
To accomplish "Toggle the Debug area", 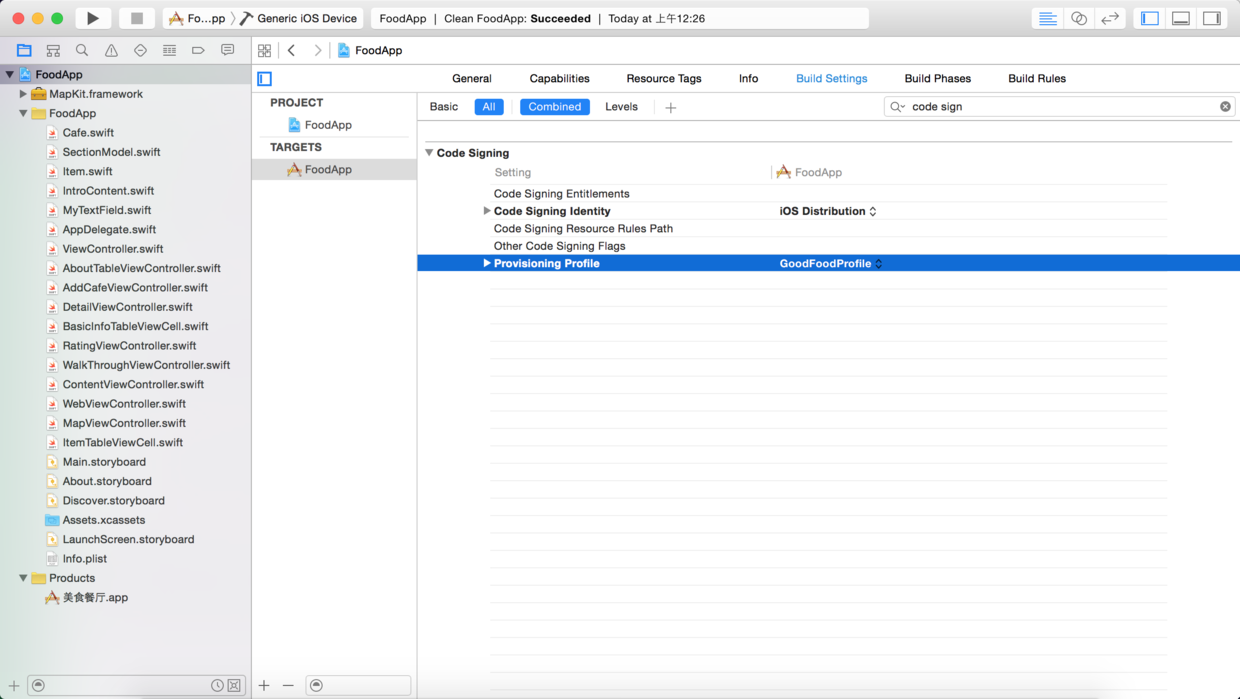I will tap(1181, 18).
